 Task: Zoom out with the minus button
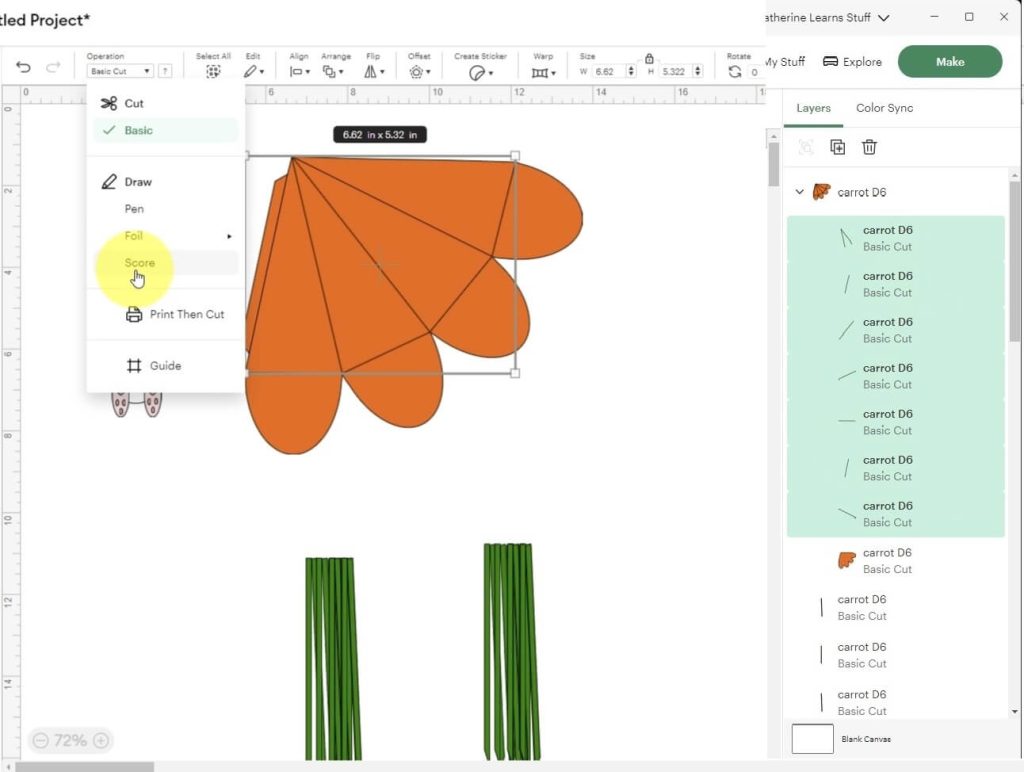pyautogui.click(x=40, y=740)
